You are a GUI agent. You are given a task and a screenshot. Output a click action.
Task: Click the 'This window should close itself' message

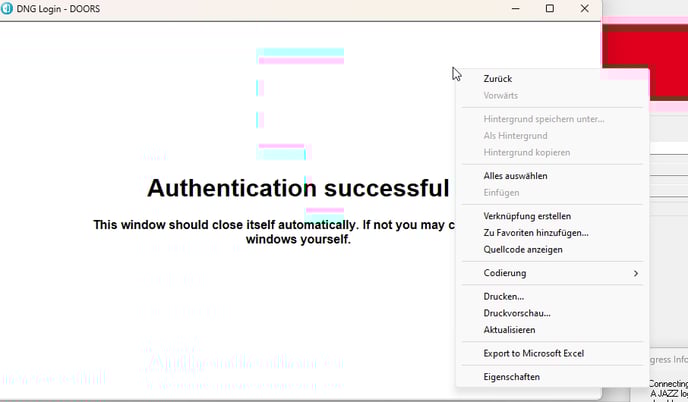coord(274,232)
